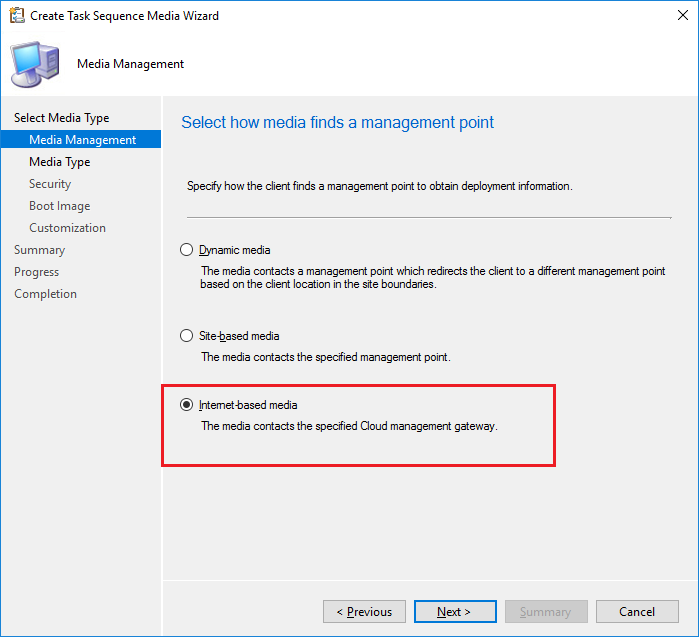Image resolution: width=699 pixels, height=637 pixels.
Task: Click the Dynamic media description text
Action: [432, 277]
